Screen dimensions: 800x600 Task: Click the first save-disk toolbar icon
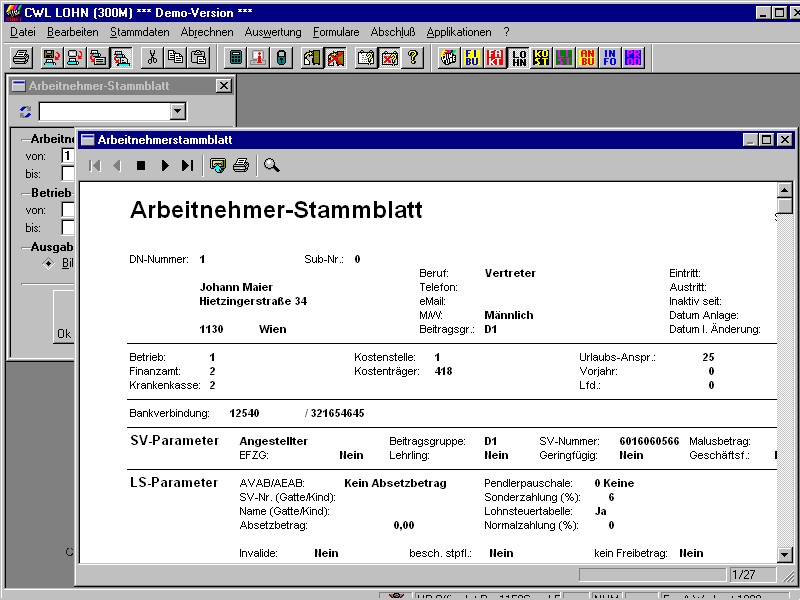tap(50, 57)
